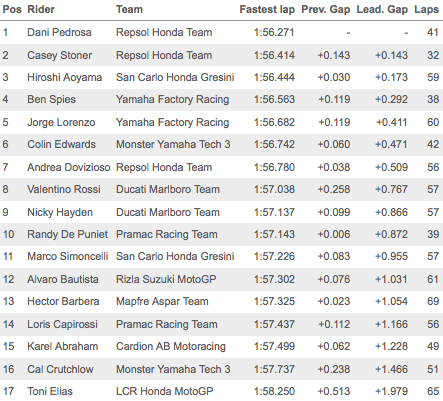Image resolution: width=443 pixels, height=401 pixels.
Task: Click the Team column header
Action: [129, 10]
